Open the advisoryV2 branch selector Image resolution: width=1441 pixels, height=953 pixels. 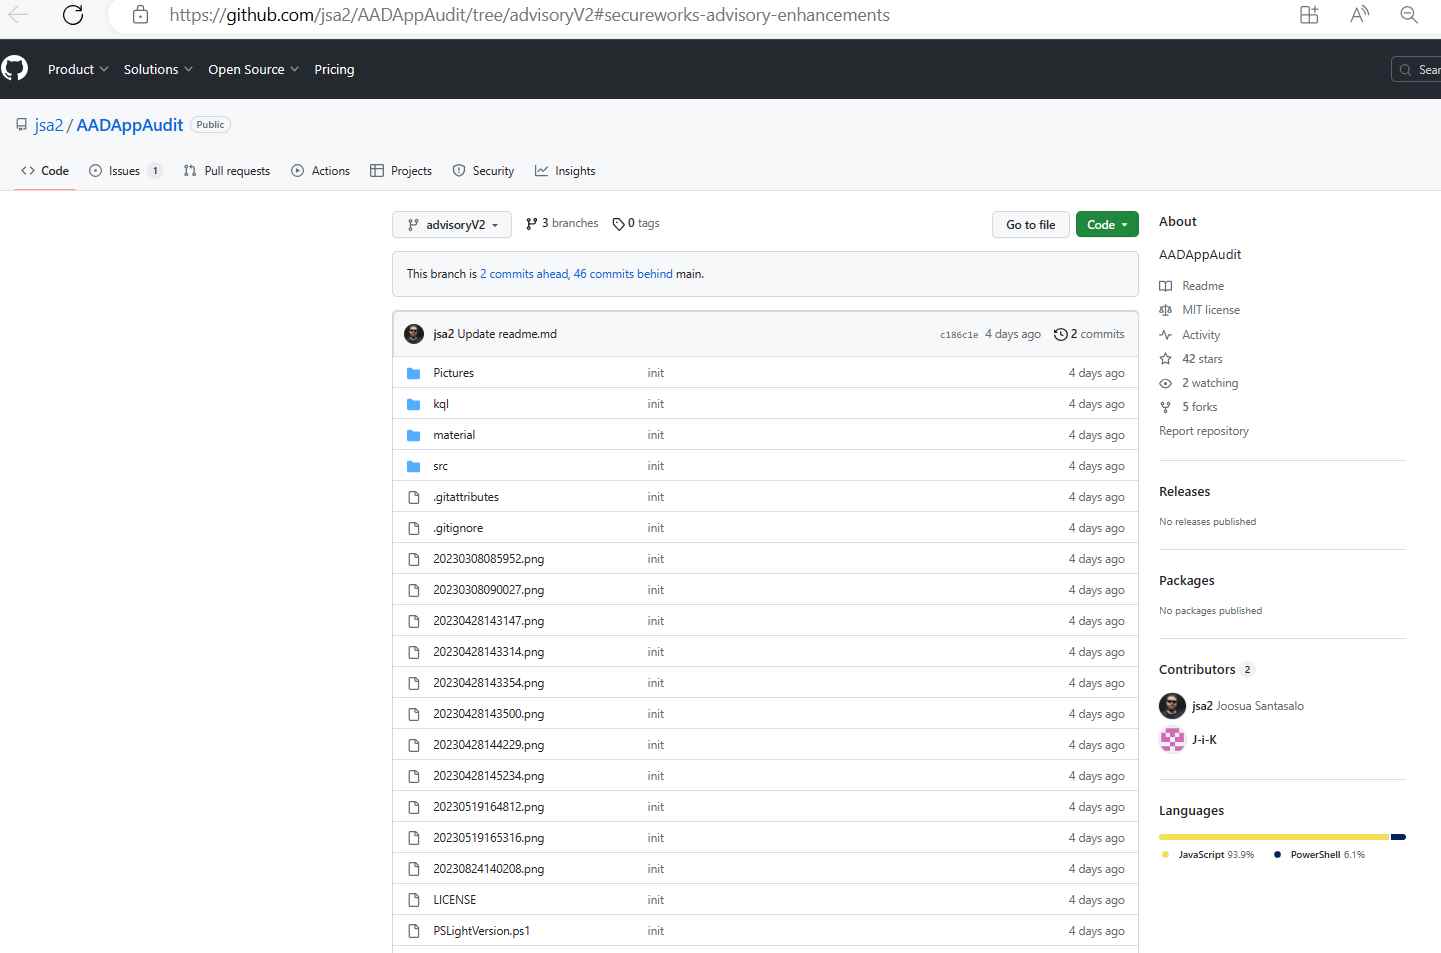[x=451, y=224]
